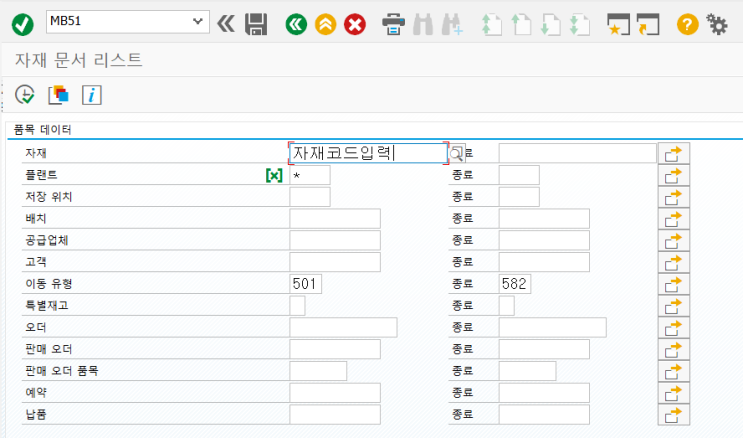This screenshot has width=743, height=438.
Task: Click selection options icon next to 플랜트
Action: (274, 175)
